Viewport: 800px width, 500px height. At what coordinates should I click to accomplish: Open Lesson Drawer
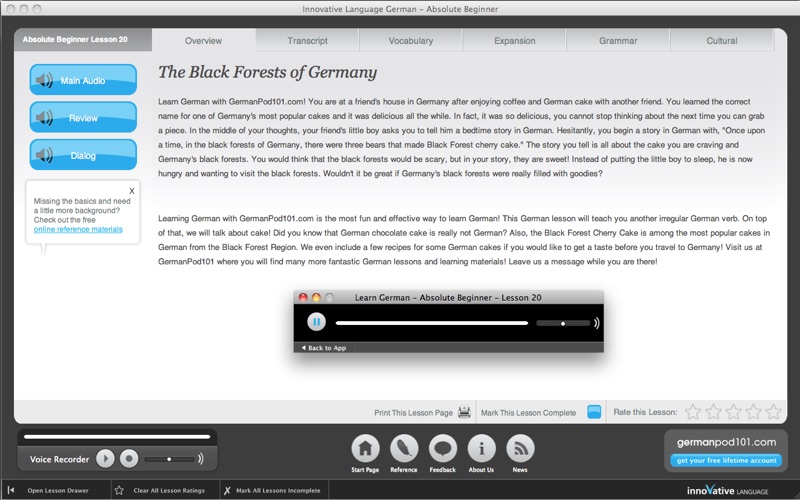[58, 490]
